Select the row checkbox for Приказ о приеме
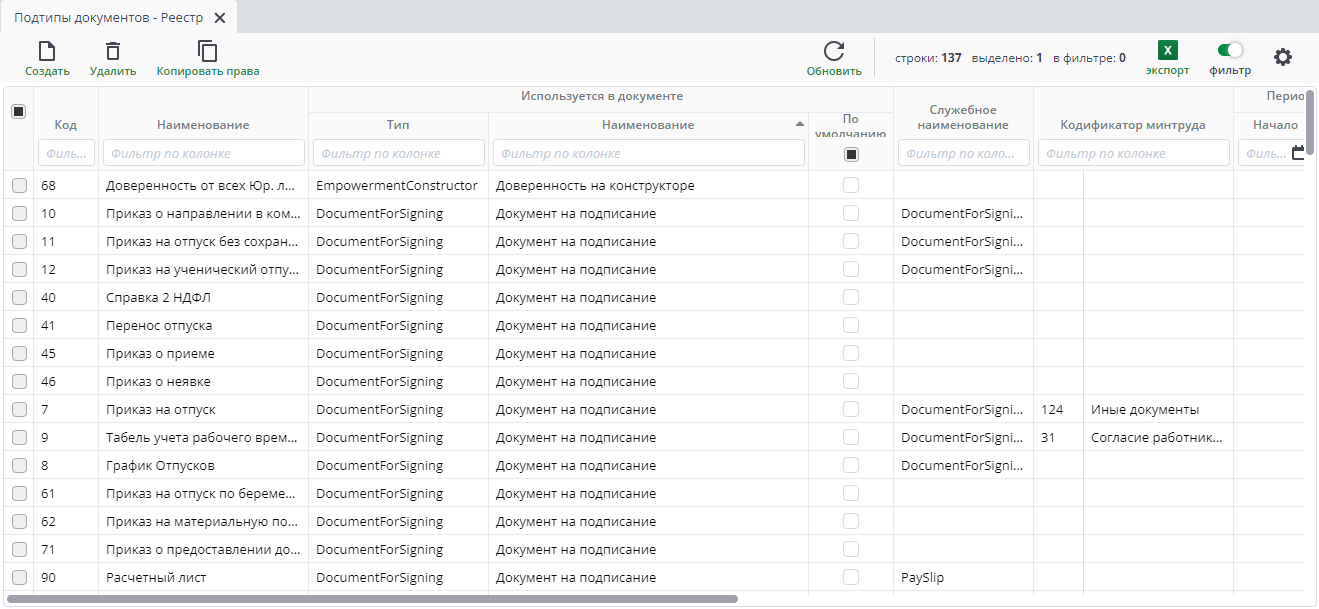Image resolution: width=1319 pixels, height=609 pixels. click(x=19, y=353)
